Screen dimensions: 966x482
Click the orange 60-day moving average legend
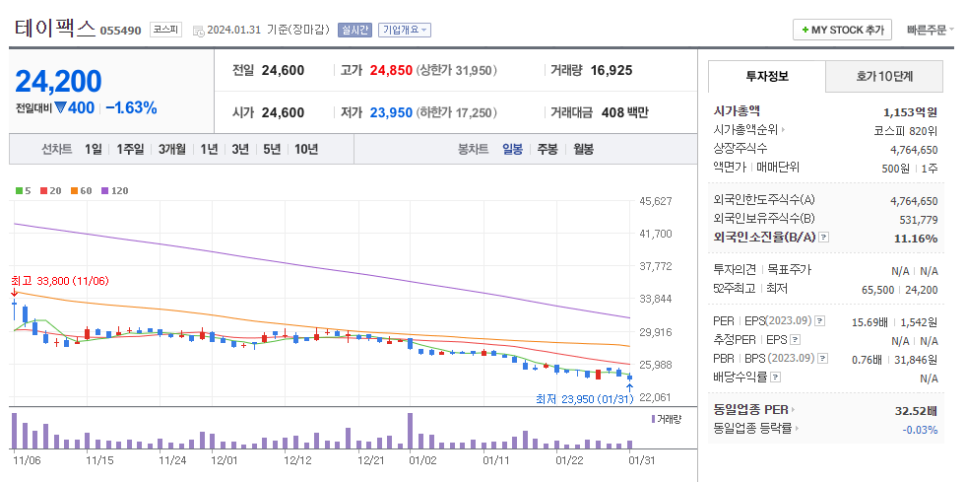[x=82, y=191]
